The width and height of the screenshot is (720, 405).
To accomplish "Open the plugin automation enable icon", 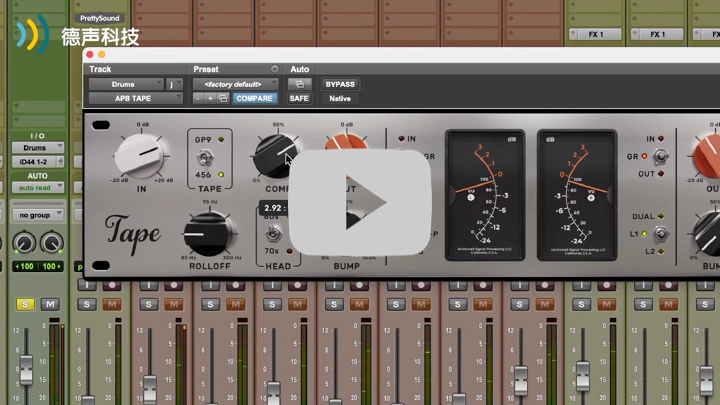I will (299, 84).
